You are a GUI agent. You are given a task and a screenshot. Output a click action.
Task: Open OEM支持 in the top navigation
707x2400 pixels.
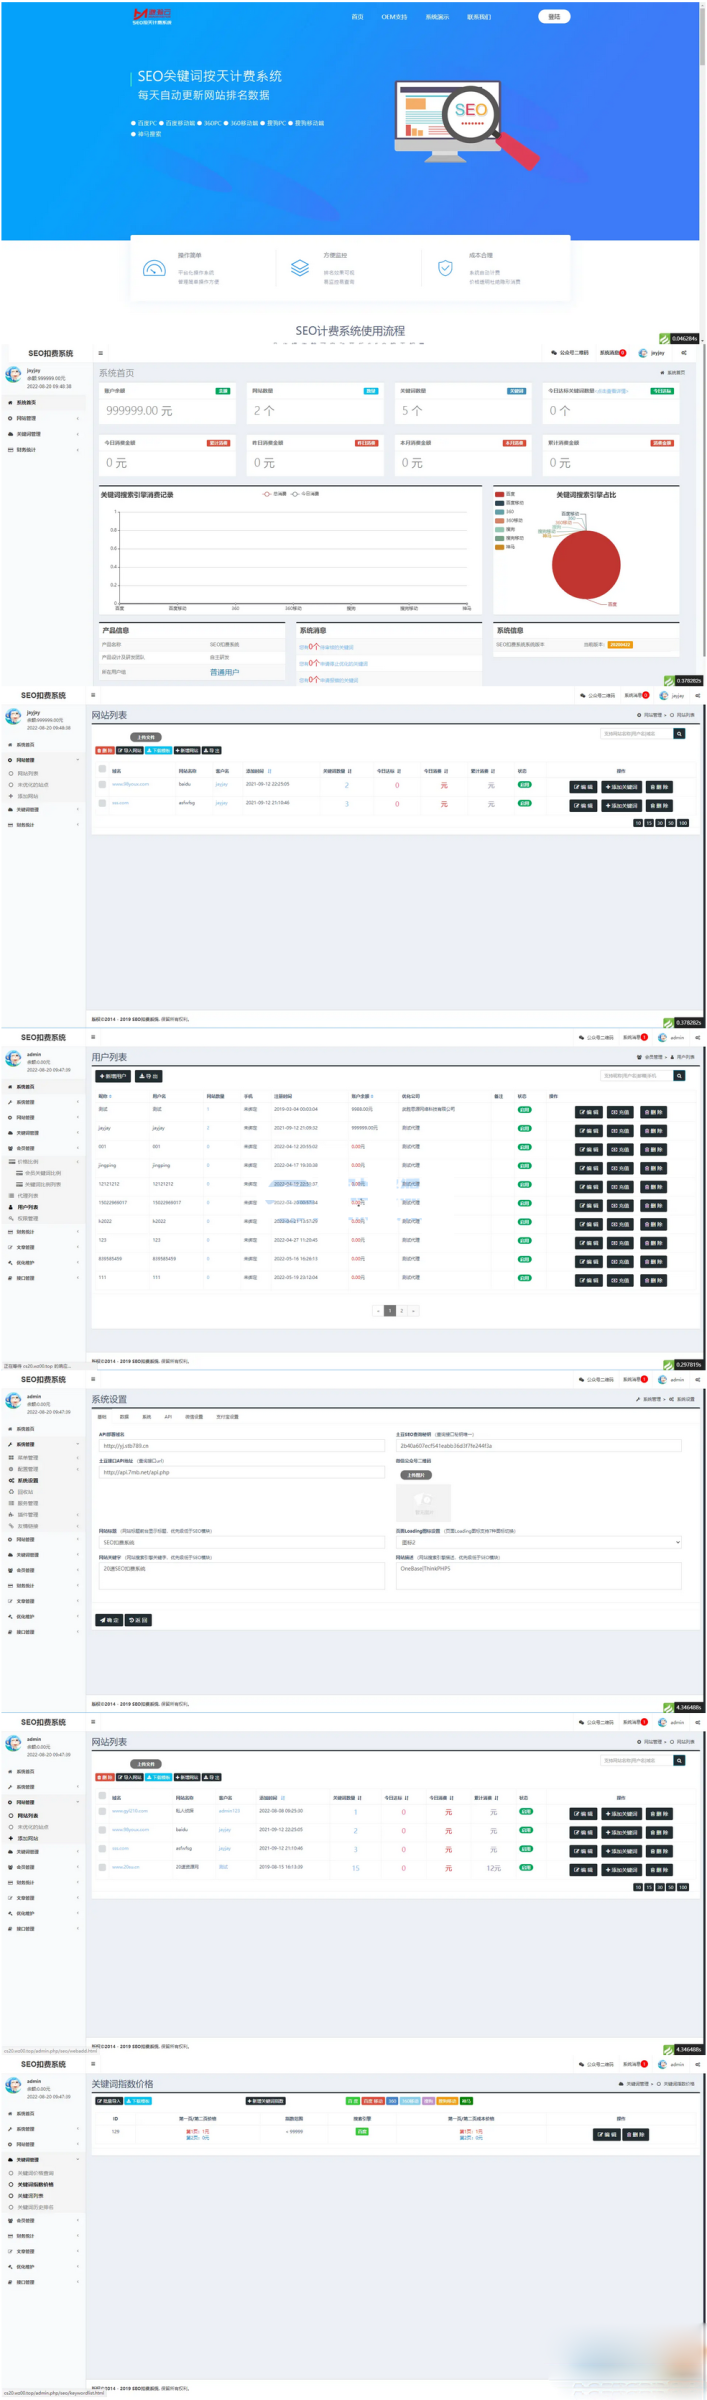[394, 17]
